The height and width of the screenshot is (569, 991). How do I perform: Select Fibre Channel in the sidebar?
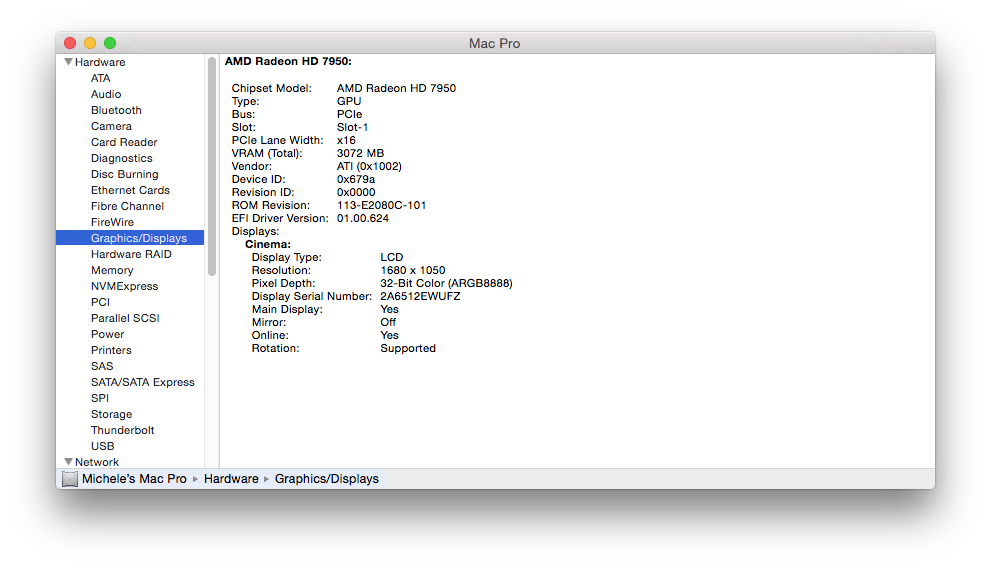(127, 206)
